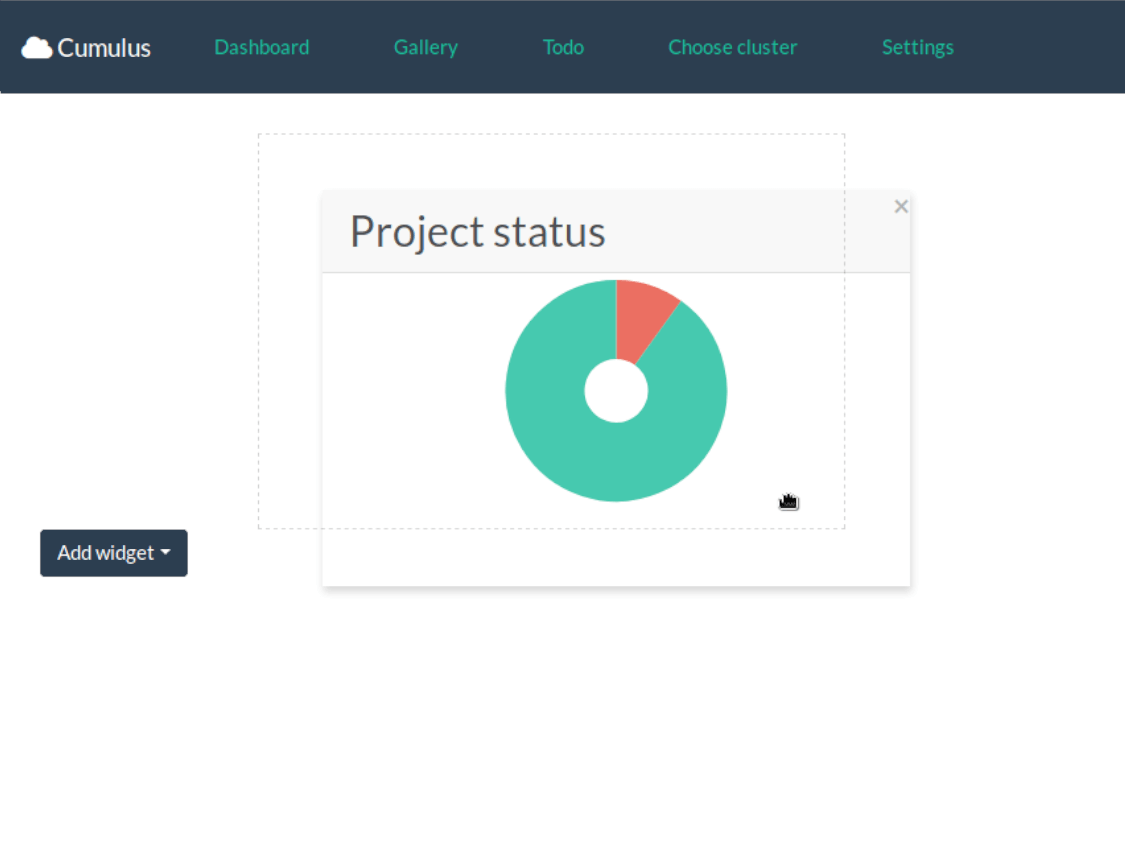Viewport: 1125px width, 846px height.
Task: Close the Project status widget
Action: click(x=901, y=207)
